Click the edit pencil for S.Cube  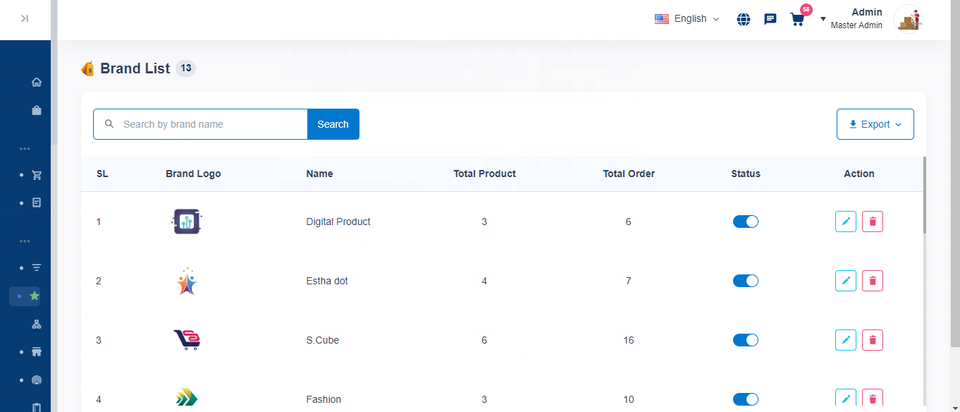click(x=845, y=340)
